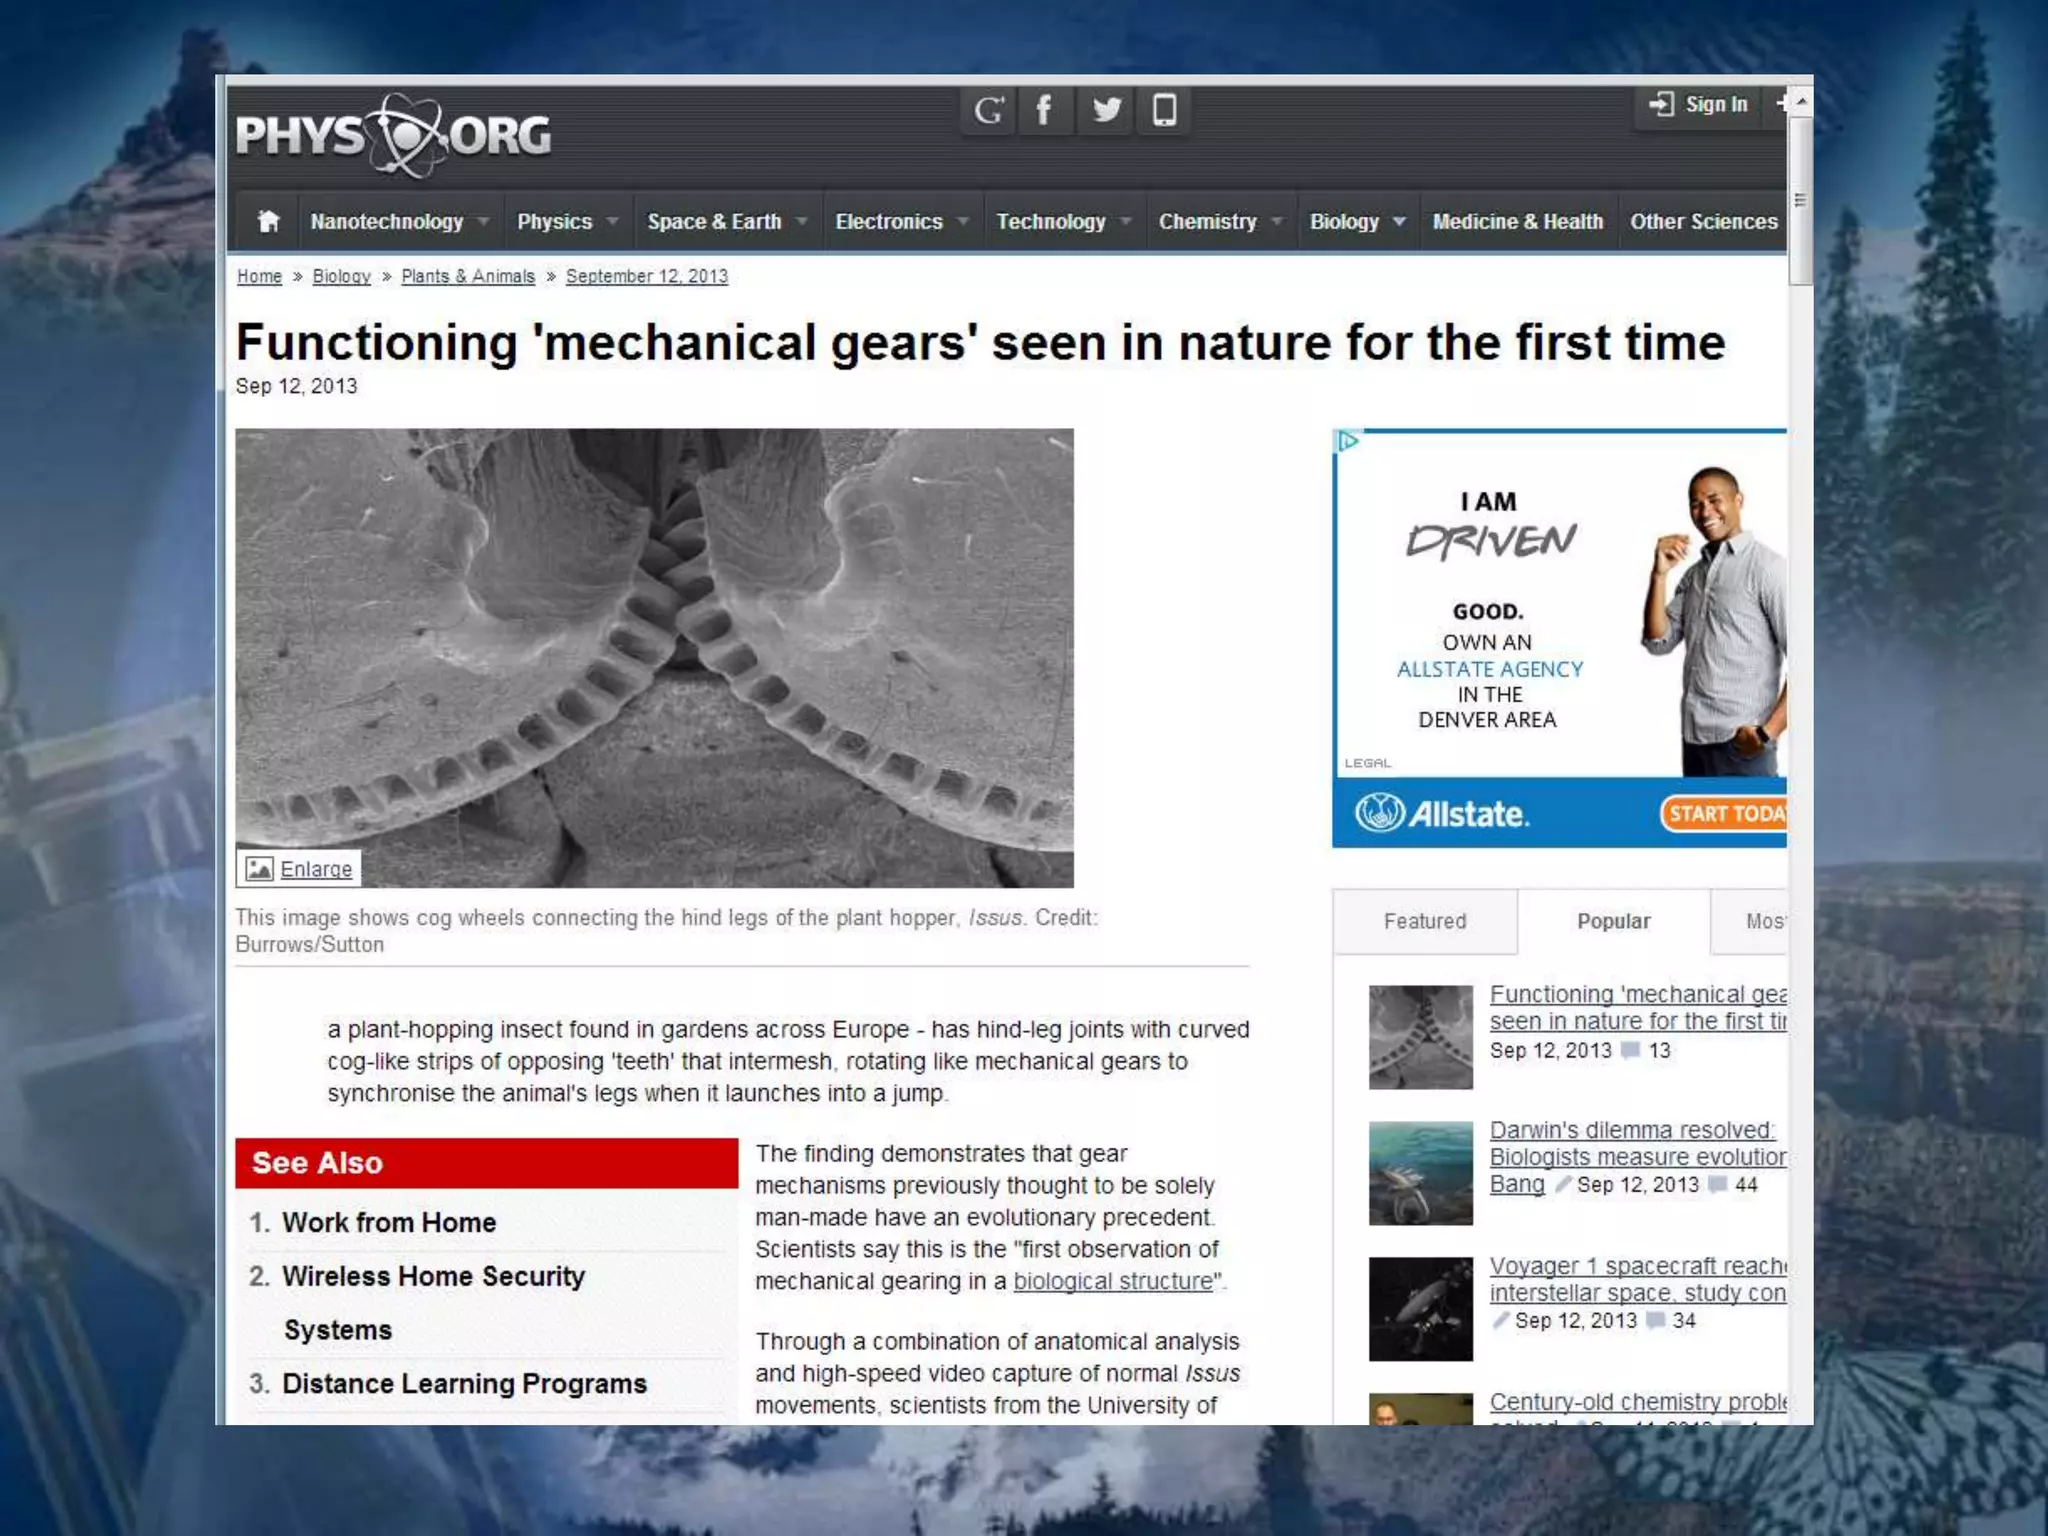Go to the Home icon in navbar
Screen dimensions: 2048x1536
click(268, 221)
